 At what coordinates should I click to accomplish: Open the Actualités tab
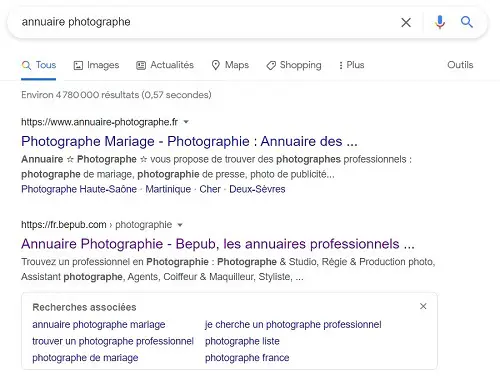pyautogui.click(x=165, y=65)
